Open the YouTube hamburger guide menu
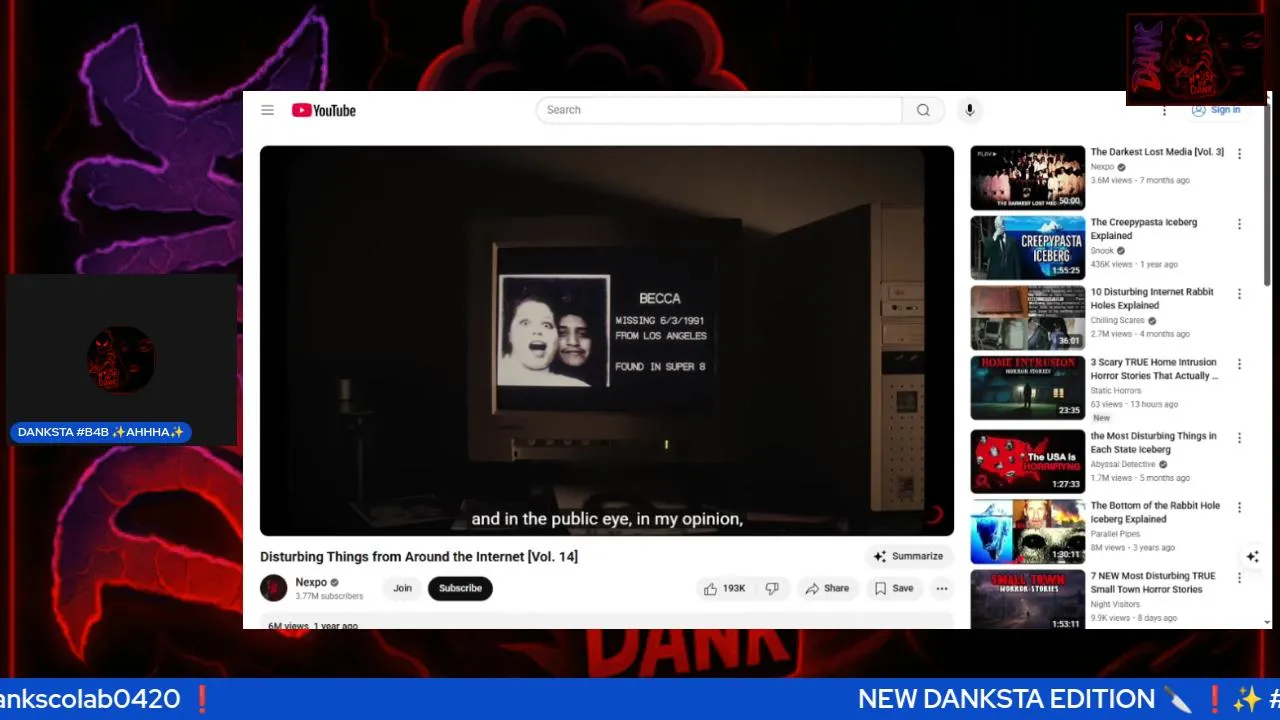The width and height of the screenshot is (1280, 720). [x=268, y=110]
